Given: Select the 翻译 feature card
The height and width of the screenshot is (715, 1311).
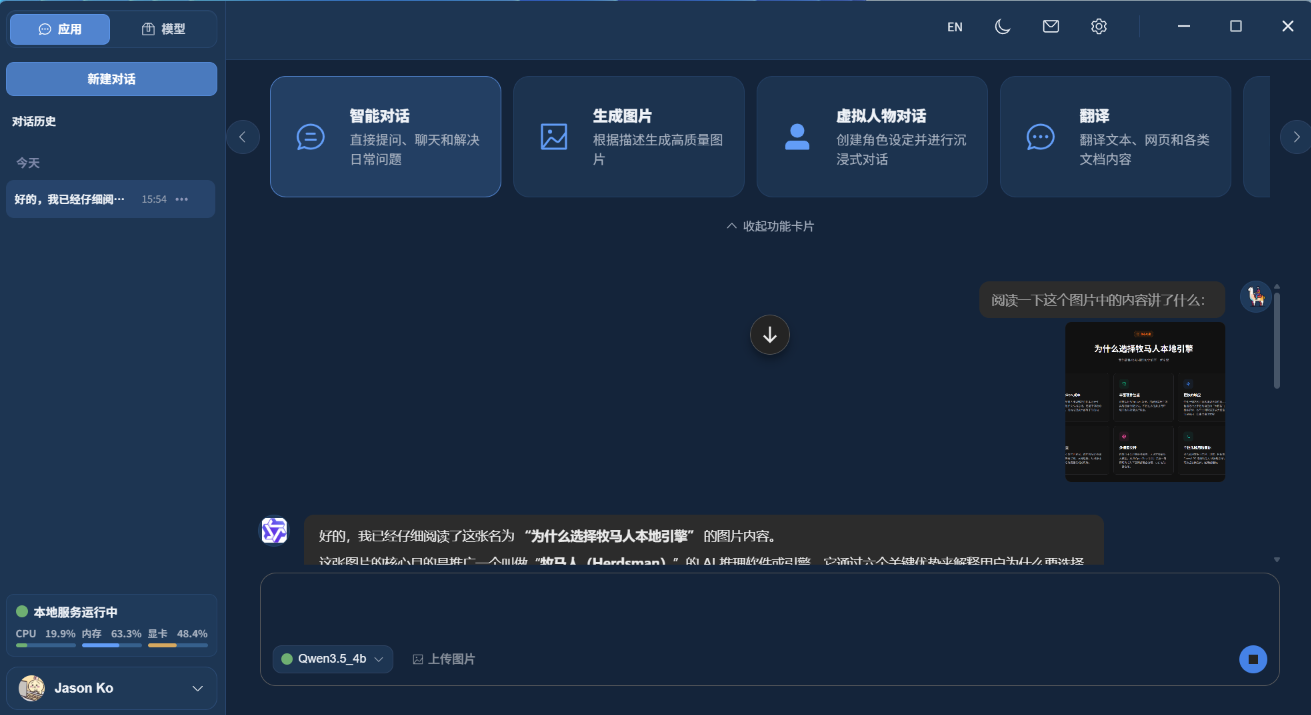Looking at the screenshot, I should (1115, 137).
